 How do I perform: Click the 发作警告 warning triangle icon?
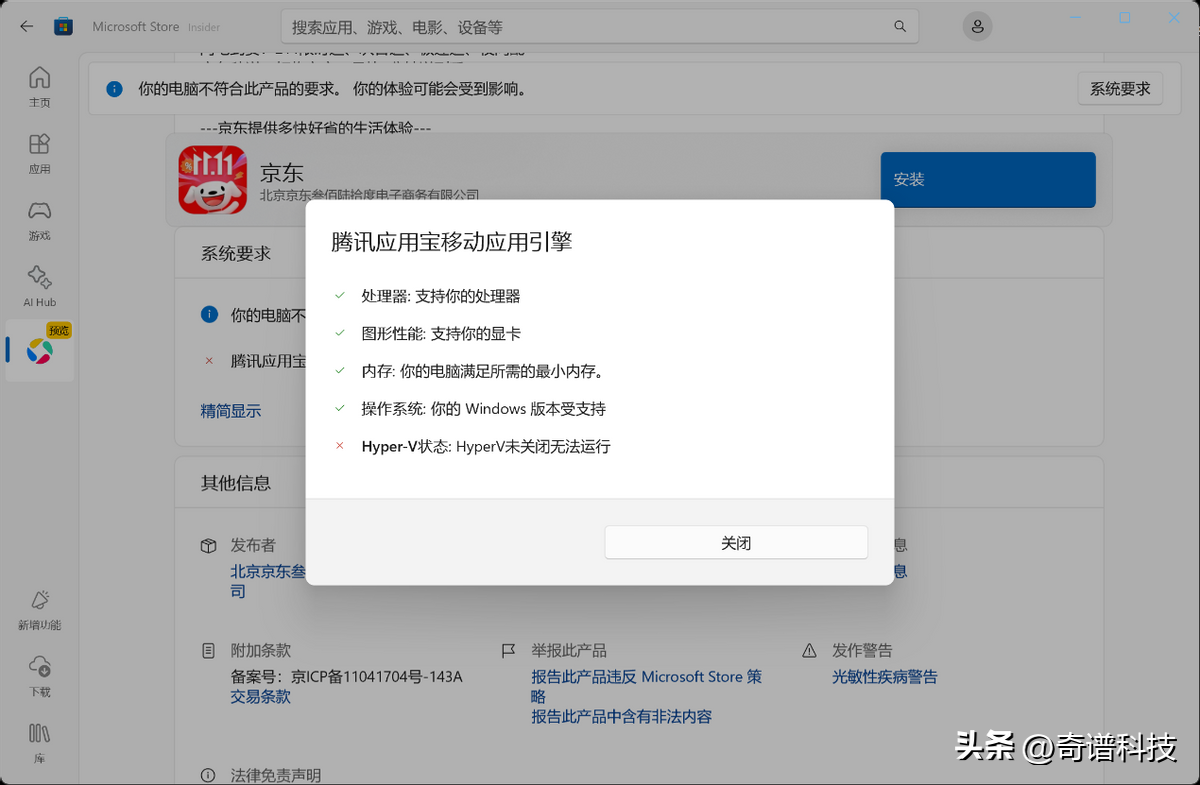pos(809,650)
